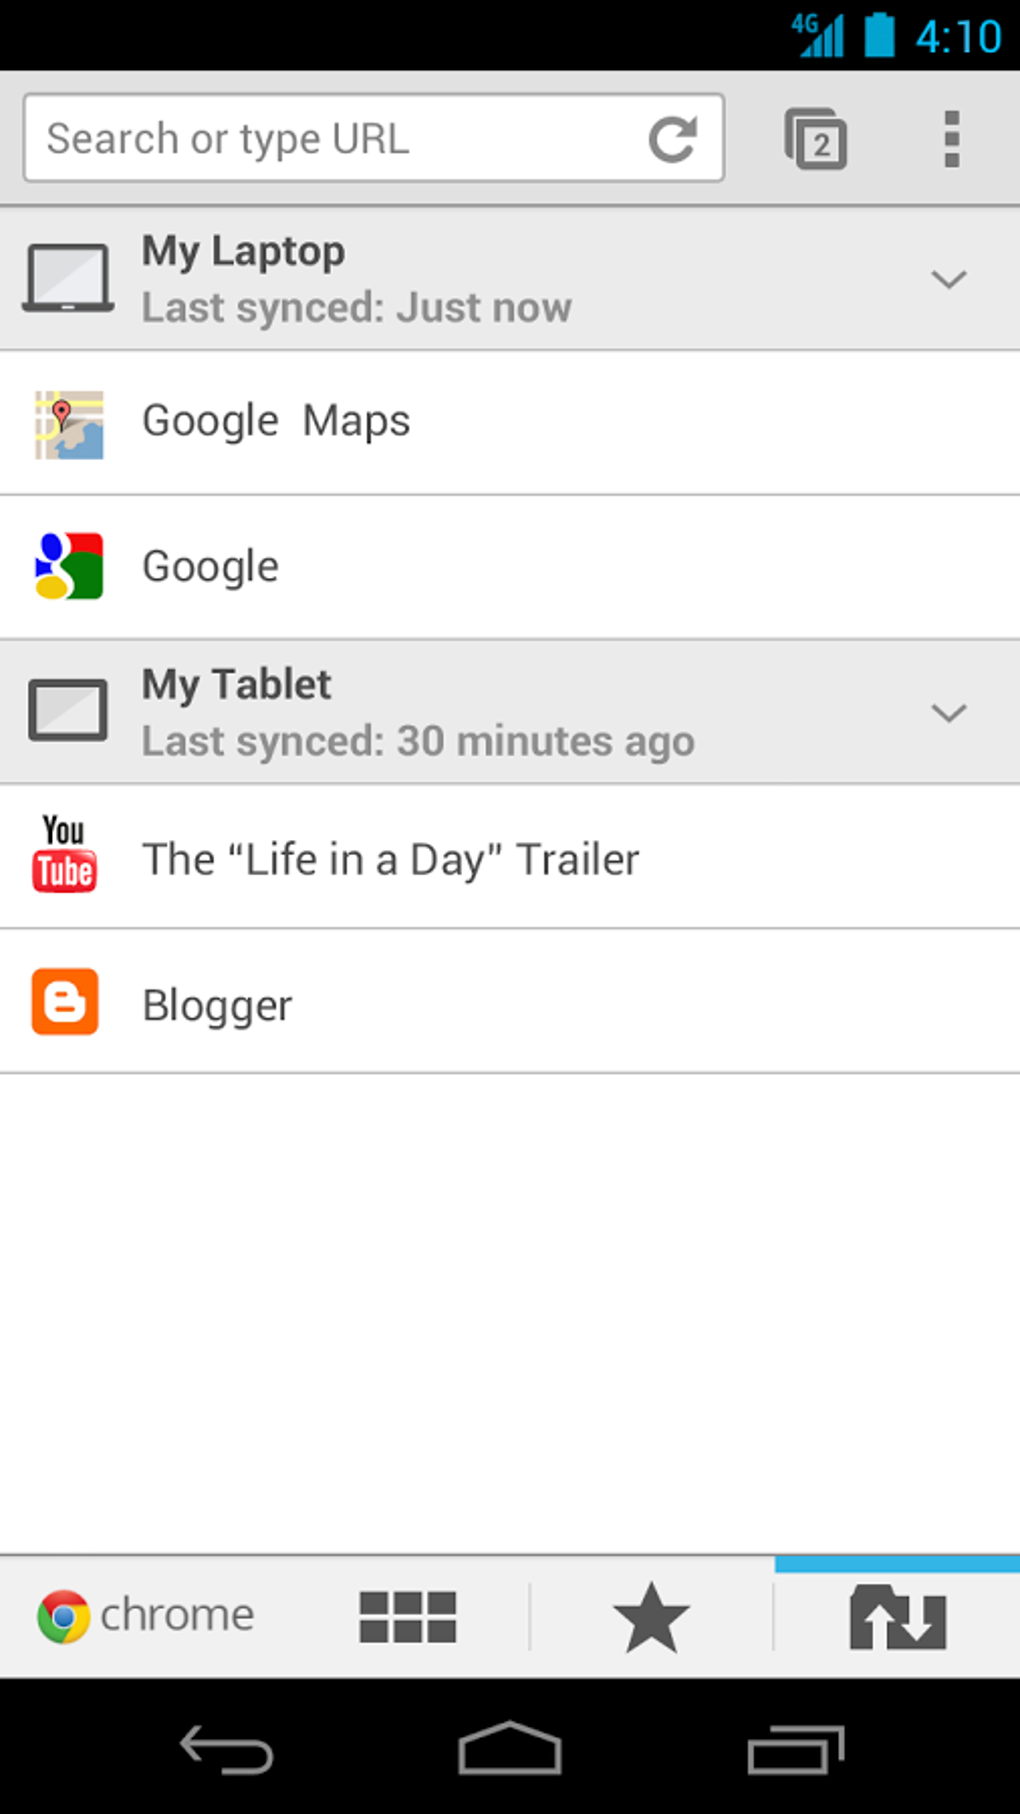Select the Other Devices sync tab

pyautogui.click(x=897, y=1617)
